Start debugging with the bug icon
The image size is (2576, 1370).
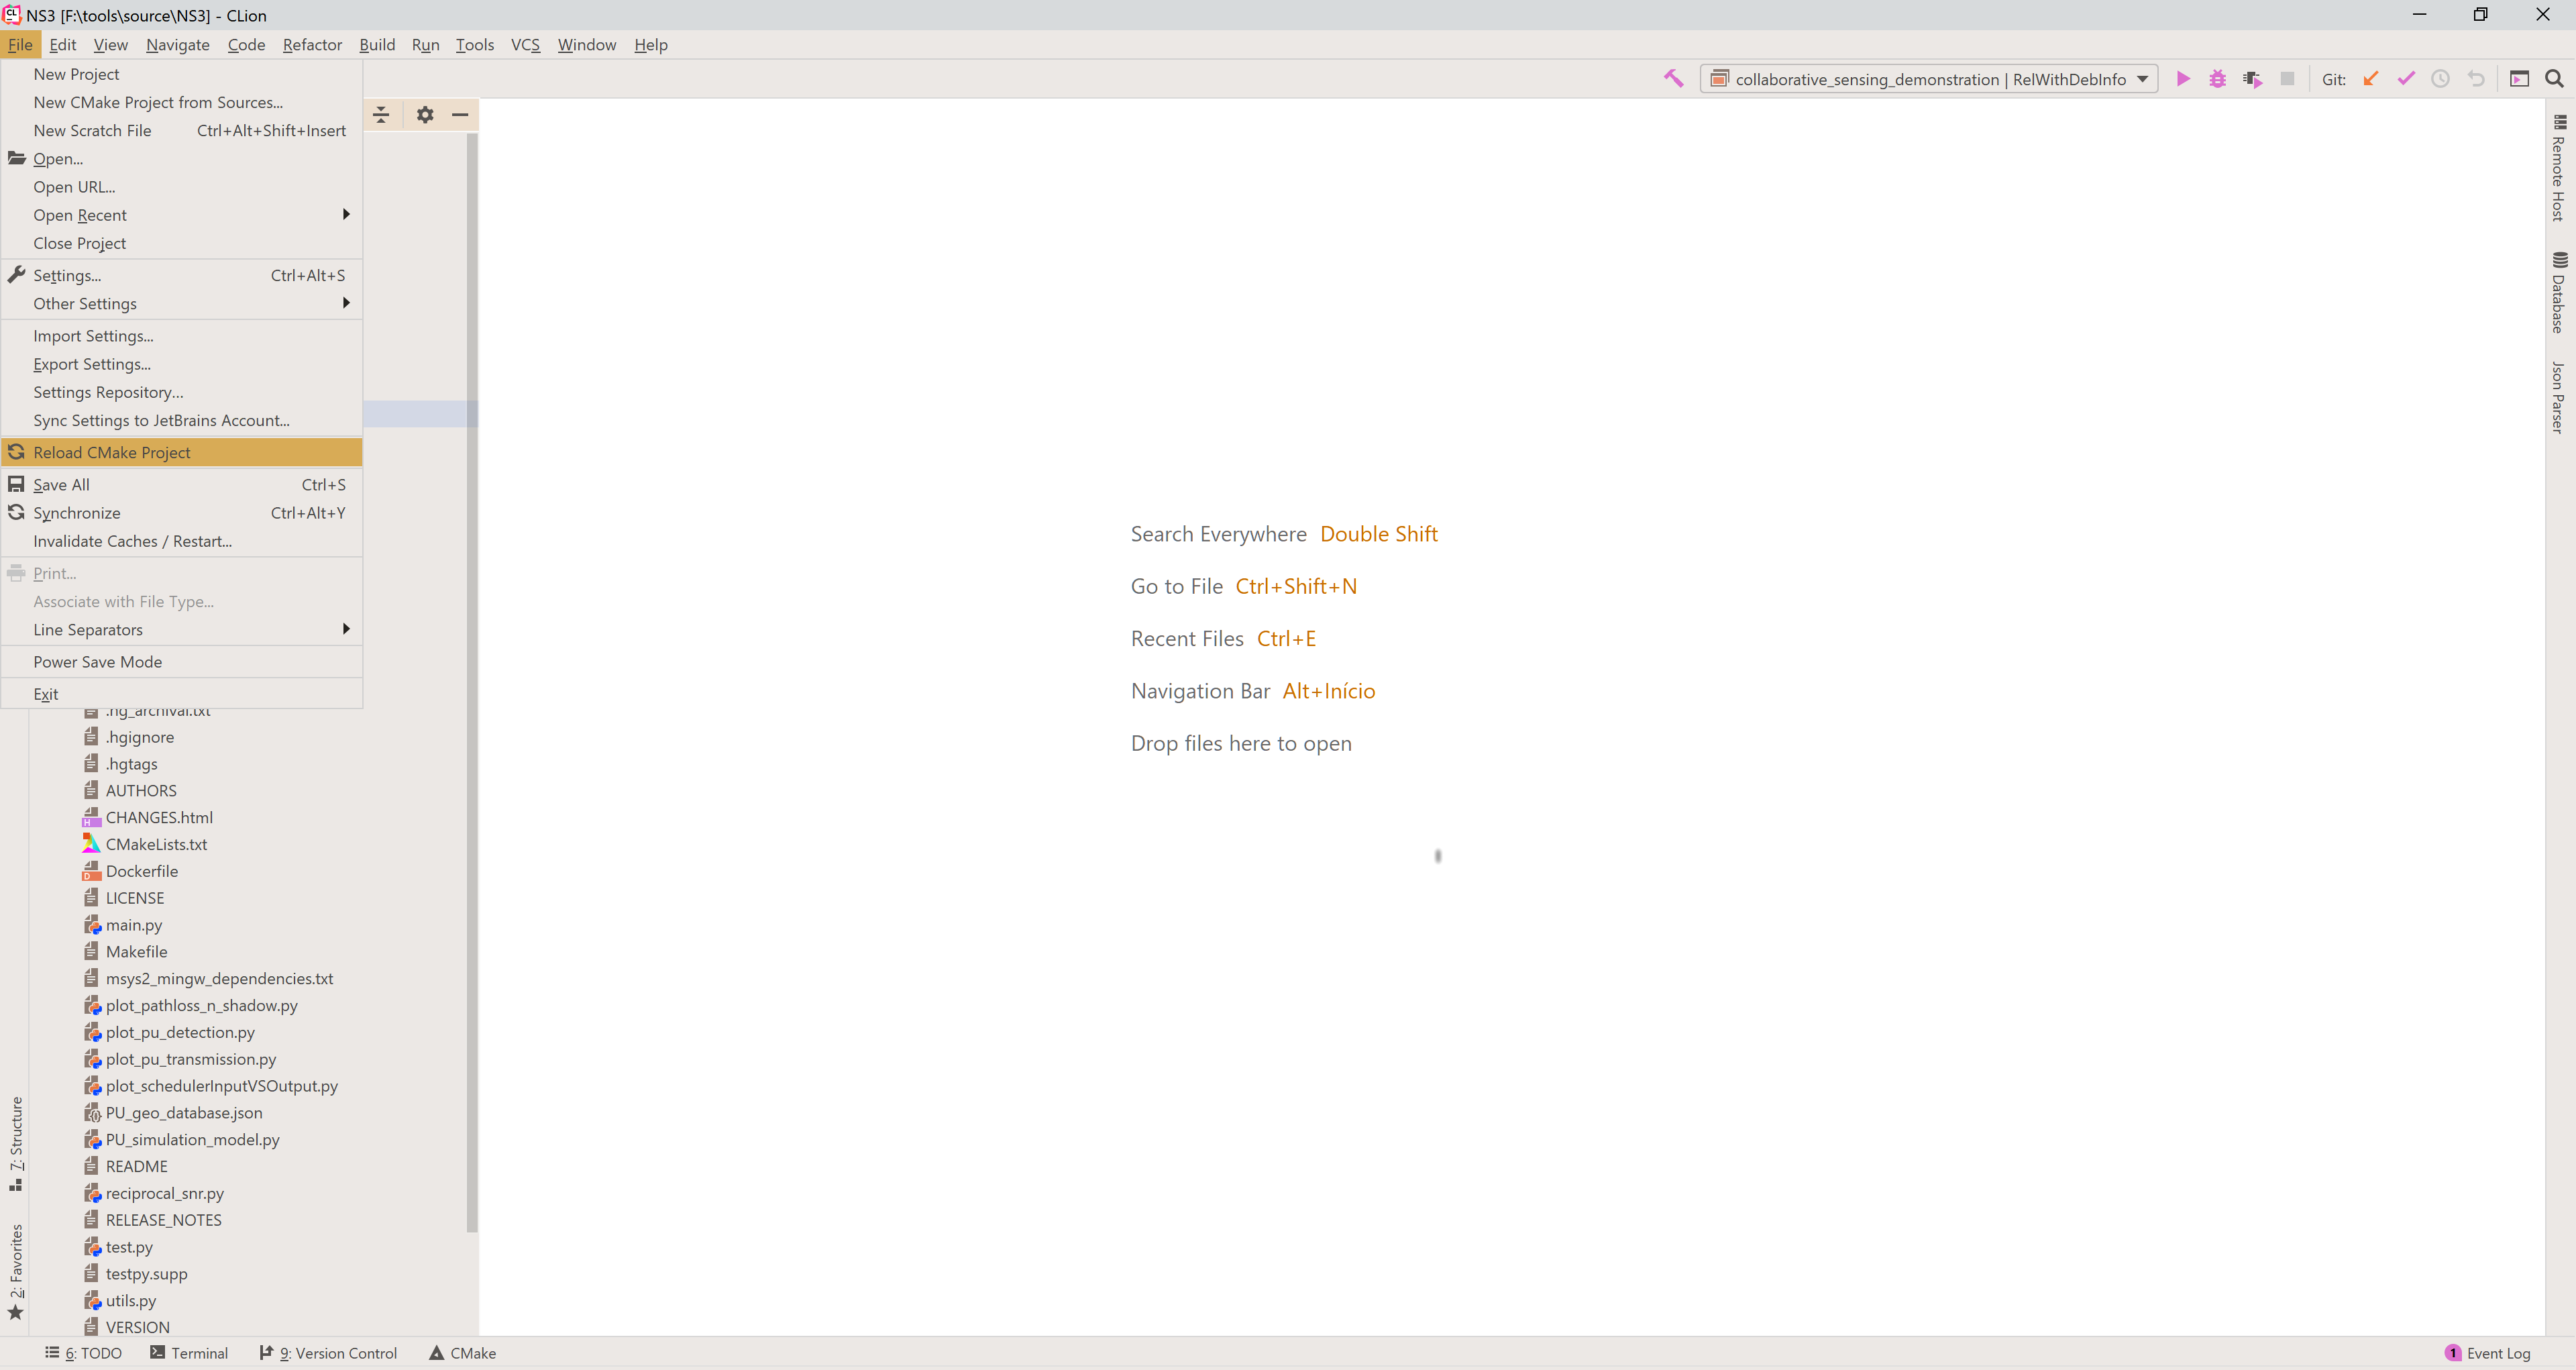(x=2217, y=79)
